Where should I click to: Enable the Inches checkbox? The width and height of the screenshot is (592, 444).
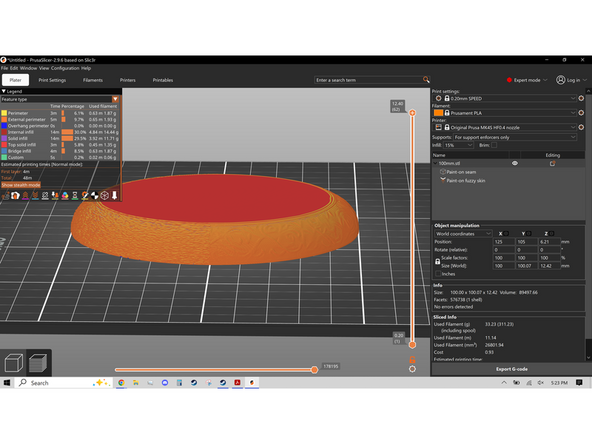tap(438, 274)
